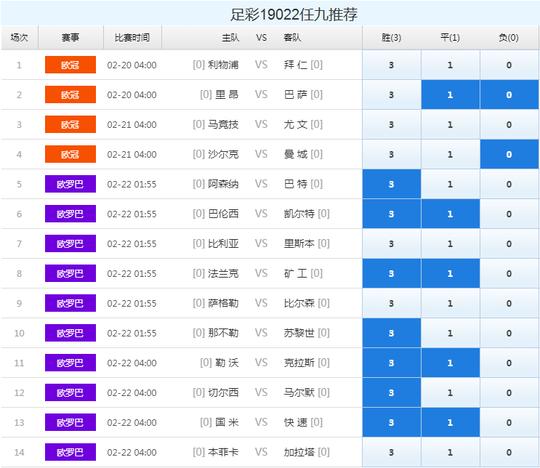Deselect loss (0) for 沙尔克 vs 曼城
The image size is (540, 468).
tap(509, 154)
